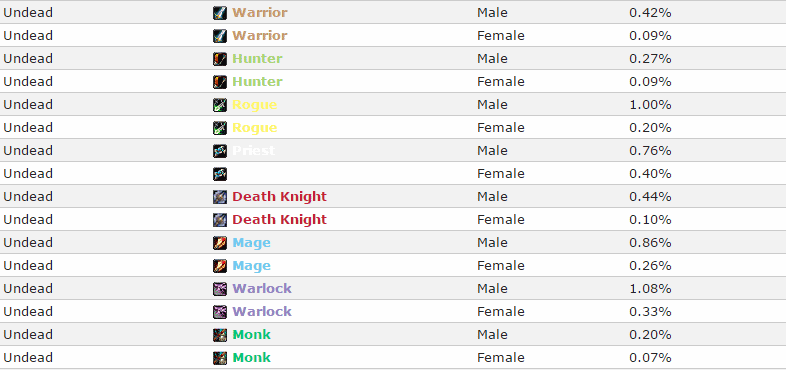
Task: Click the Death Knight icon in the Male row
Action: pos(220,197)
